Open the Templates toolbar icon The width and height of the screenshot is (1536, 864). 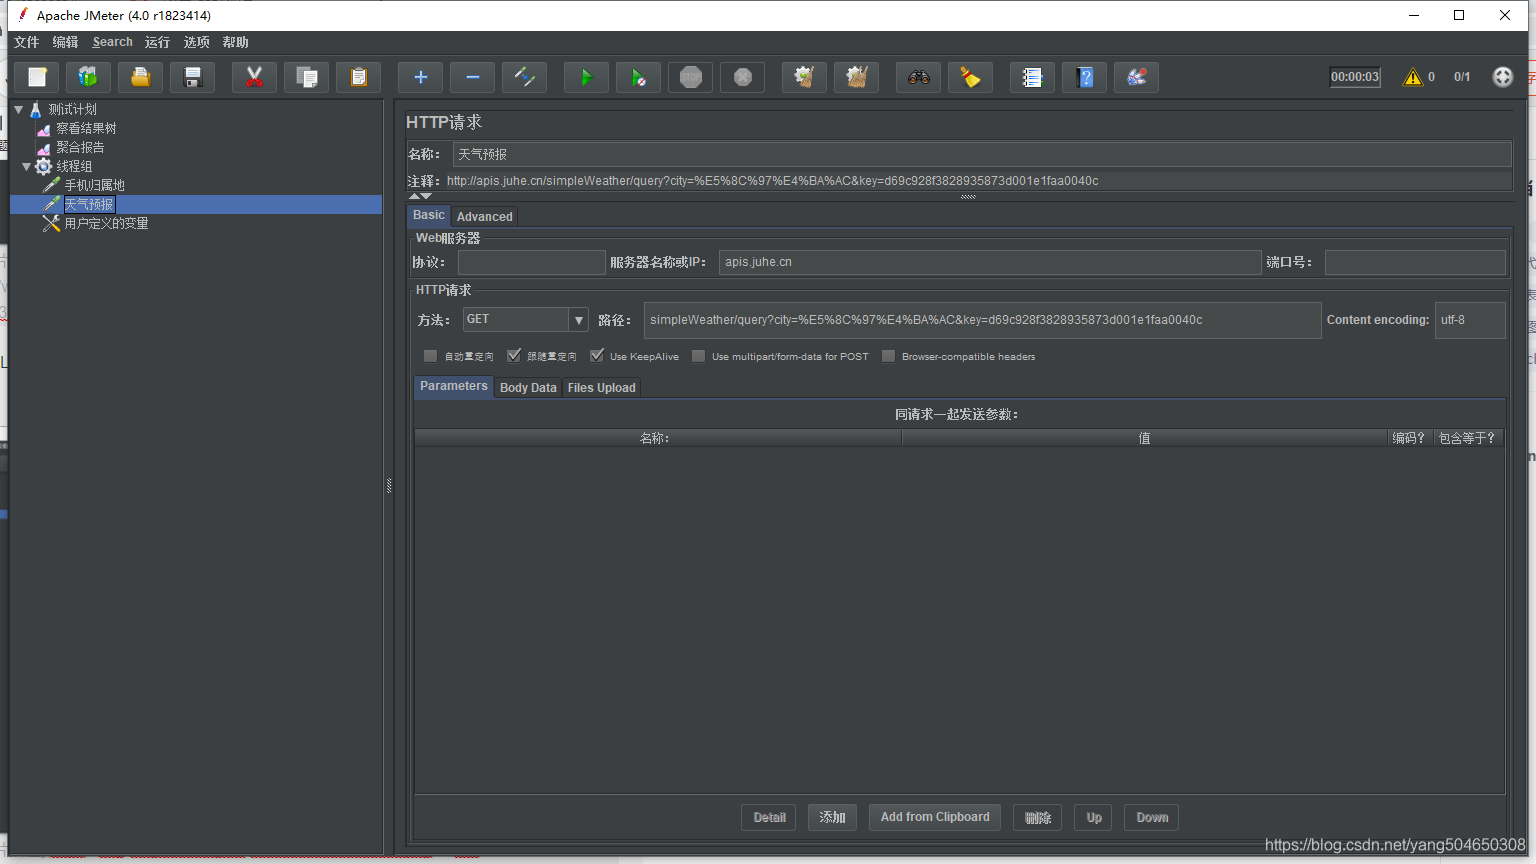point(88,77)
